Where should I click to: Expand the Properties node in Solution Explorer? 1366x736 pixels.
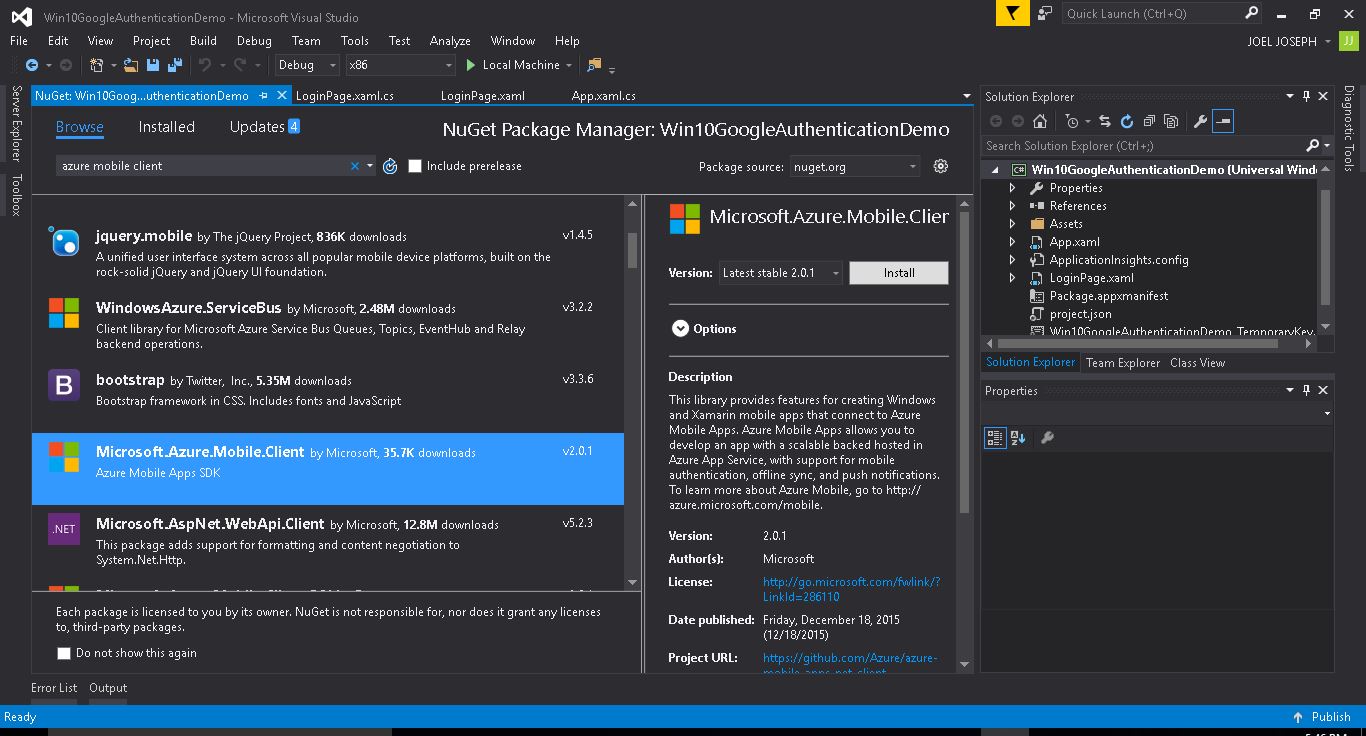[1012, 188]
